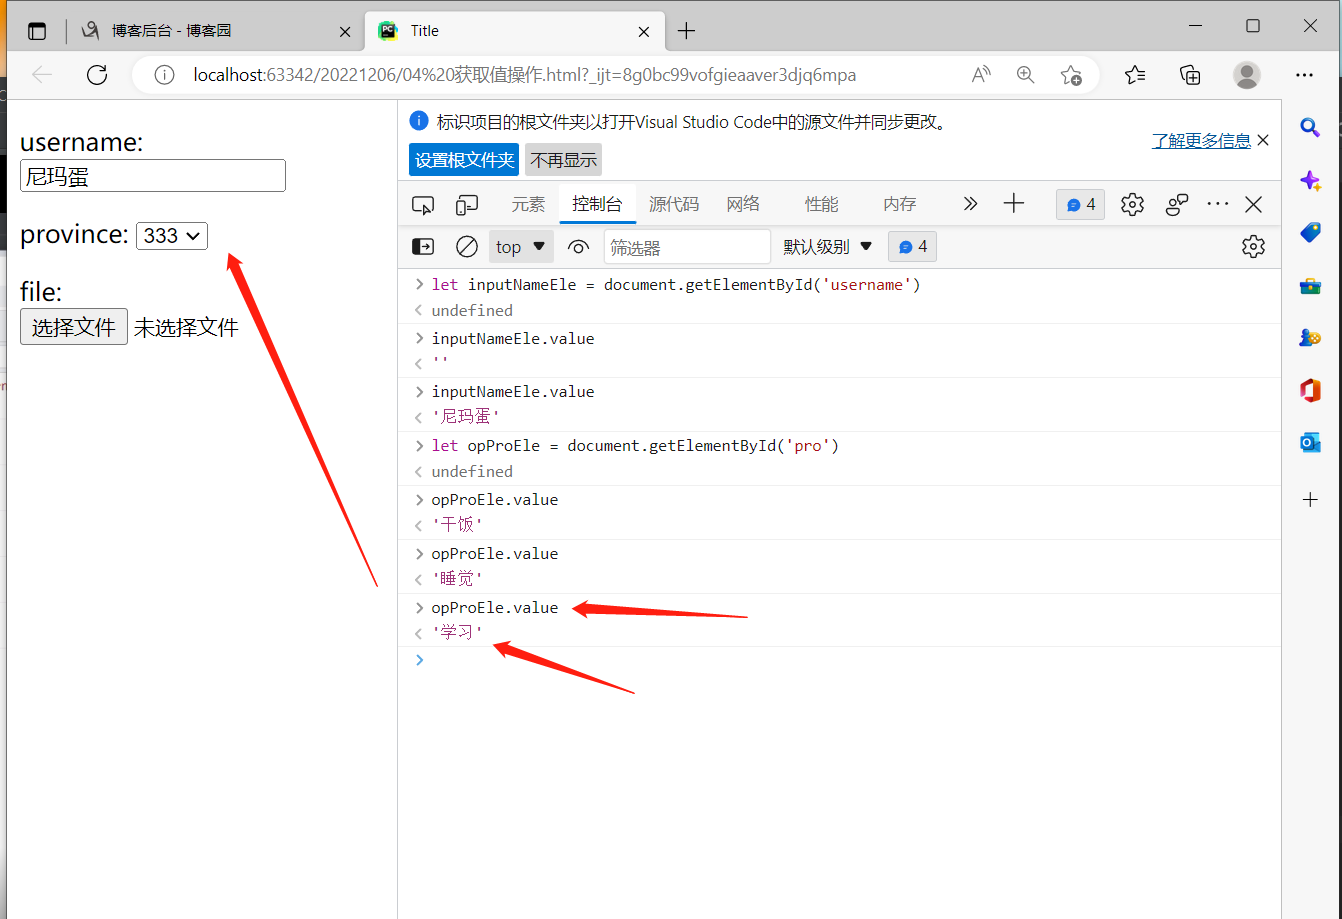Open the sidebar Discover sparkle icon

pos(1310,181)
